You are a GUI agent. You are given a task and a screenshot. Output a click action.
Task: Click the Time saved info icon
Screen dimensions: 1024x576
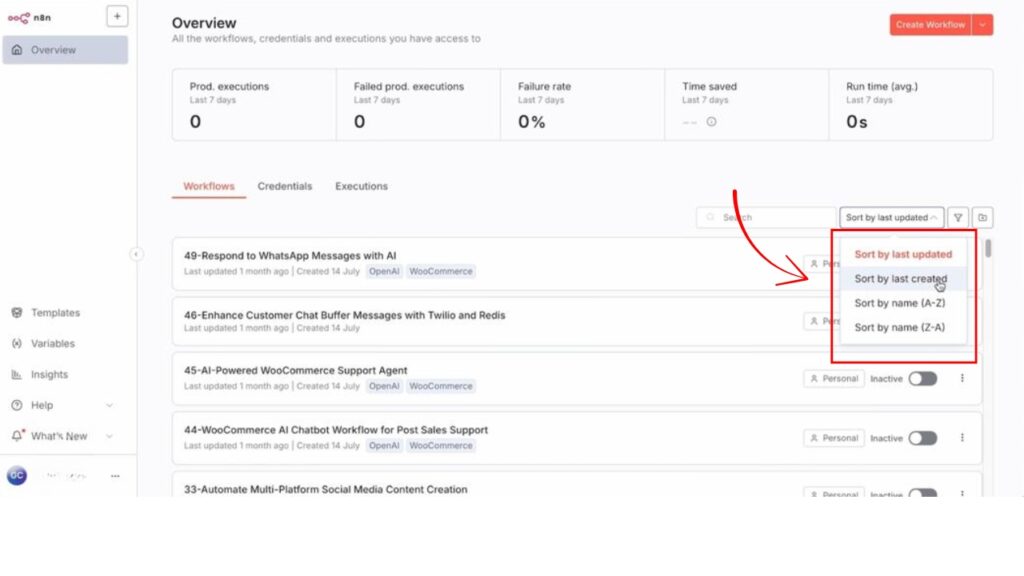coord(712,122)
